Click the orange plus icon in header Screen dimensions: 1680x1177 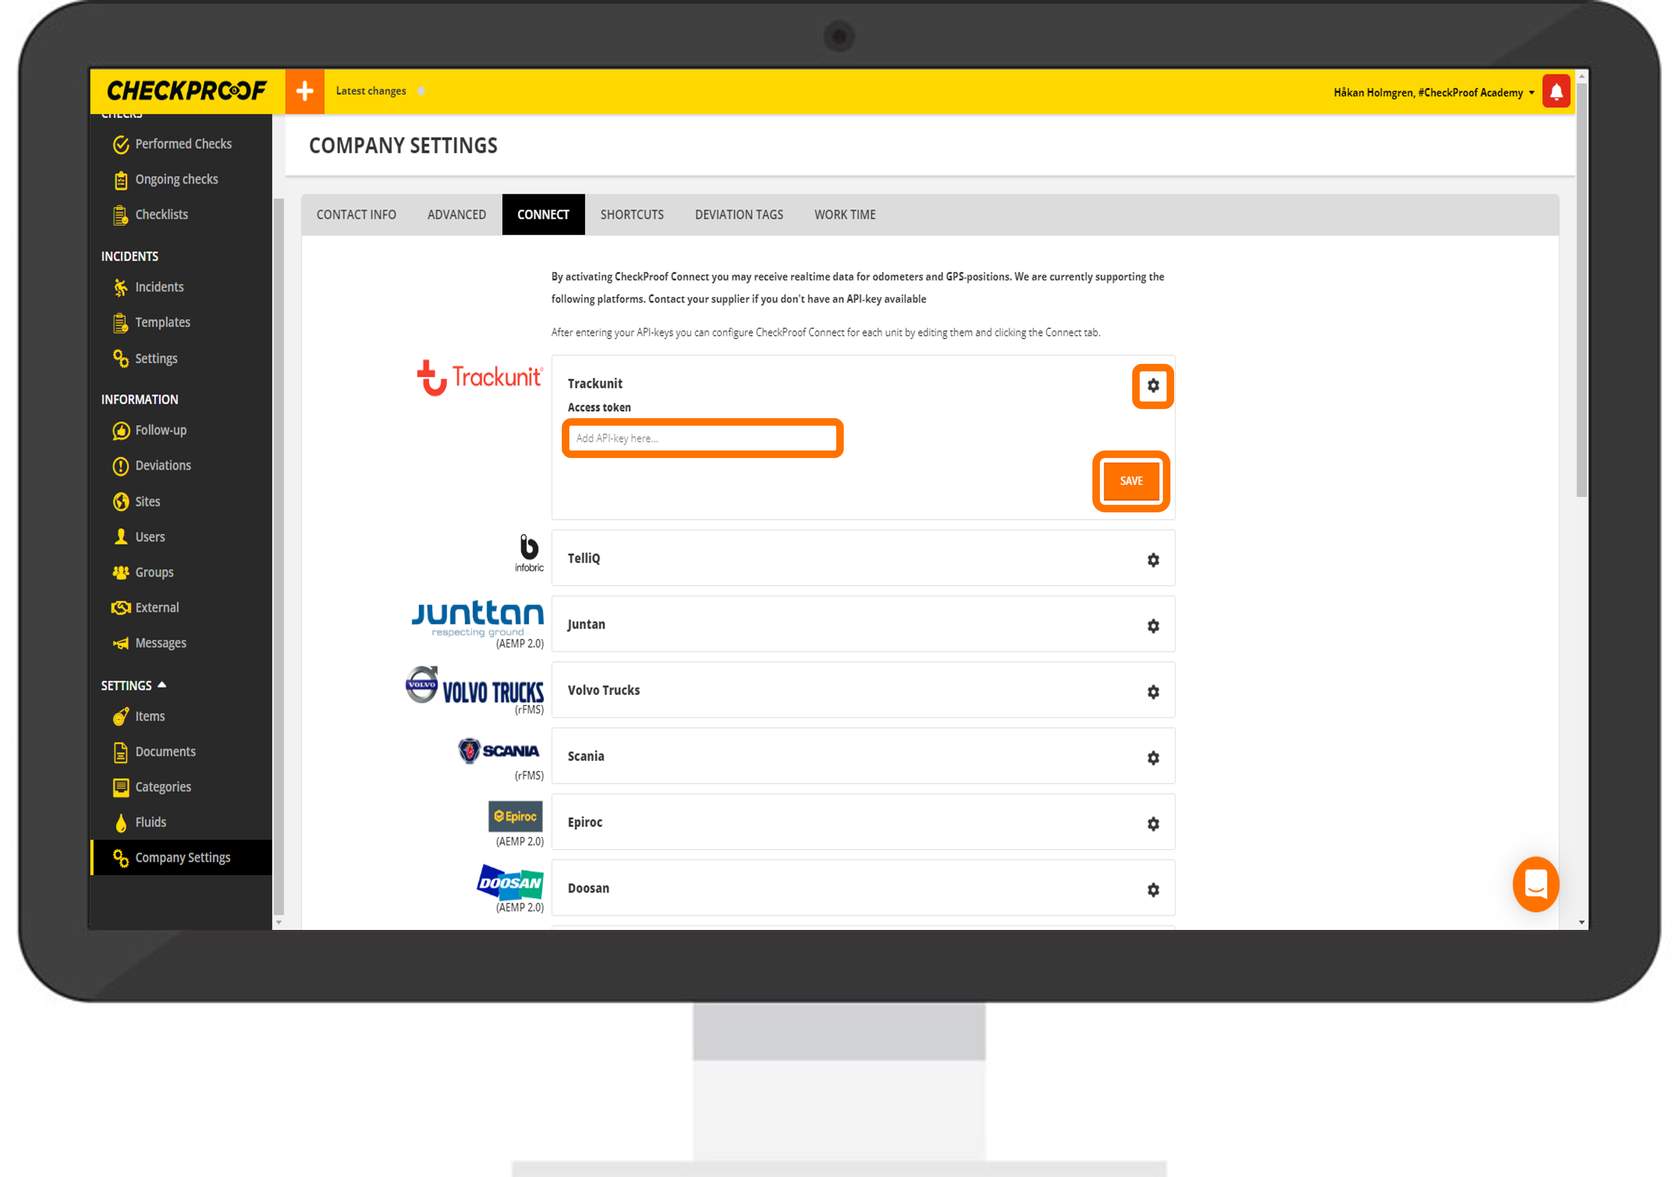click(x=305, y=91)
